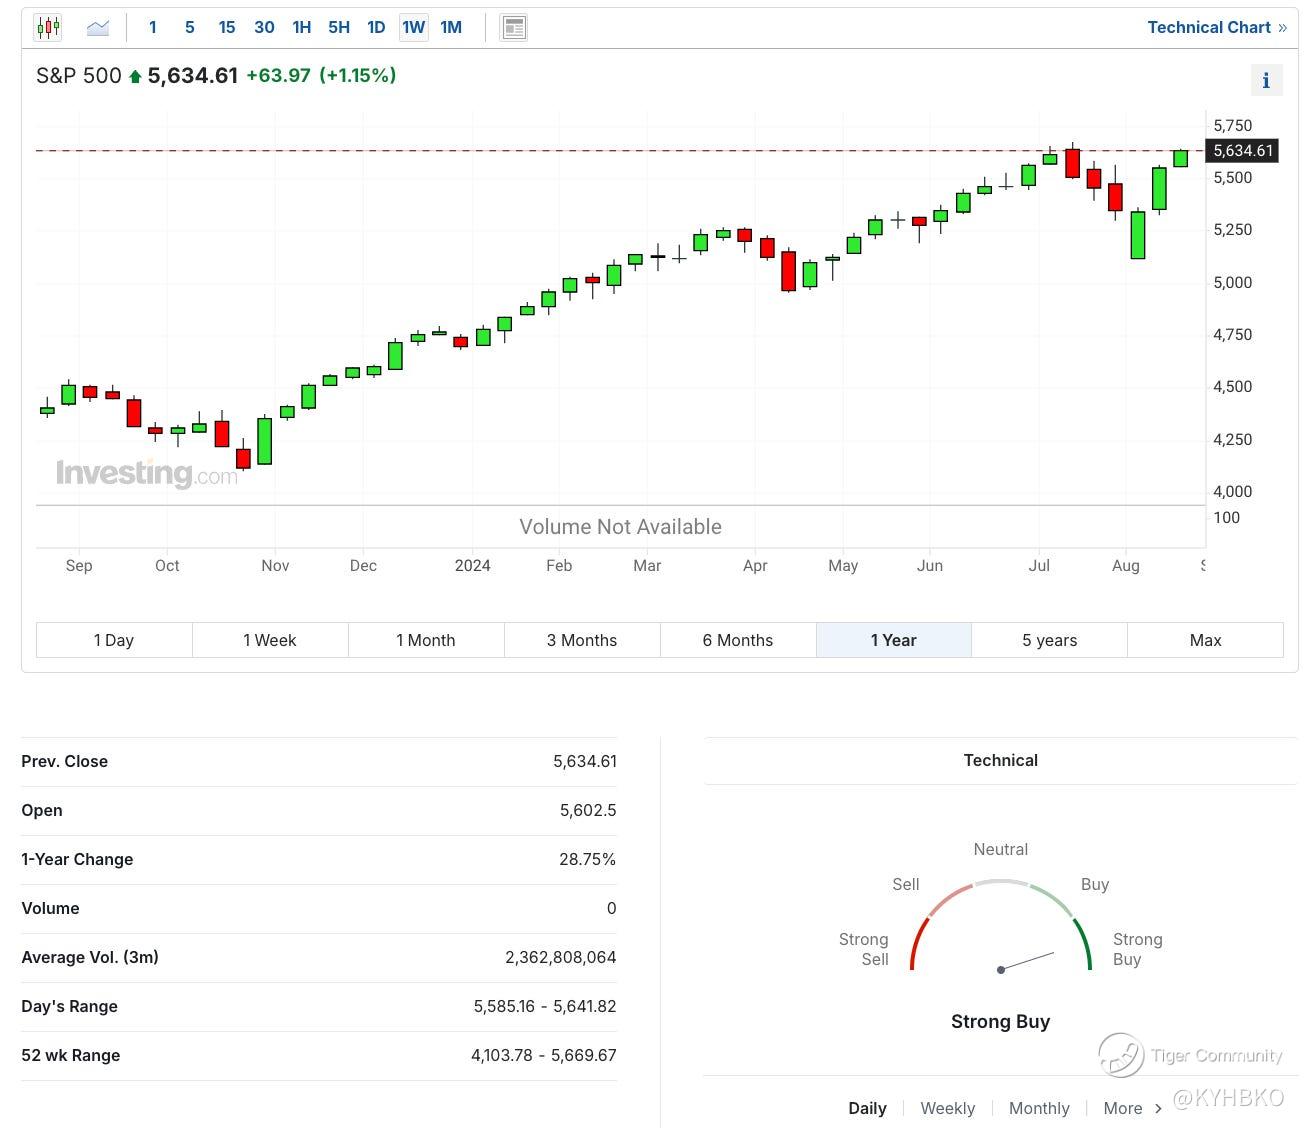
Task: Click the technical gauge needle
Action: point(1027,961)
